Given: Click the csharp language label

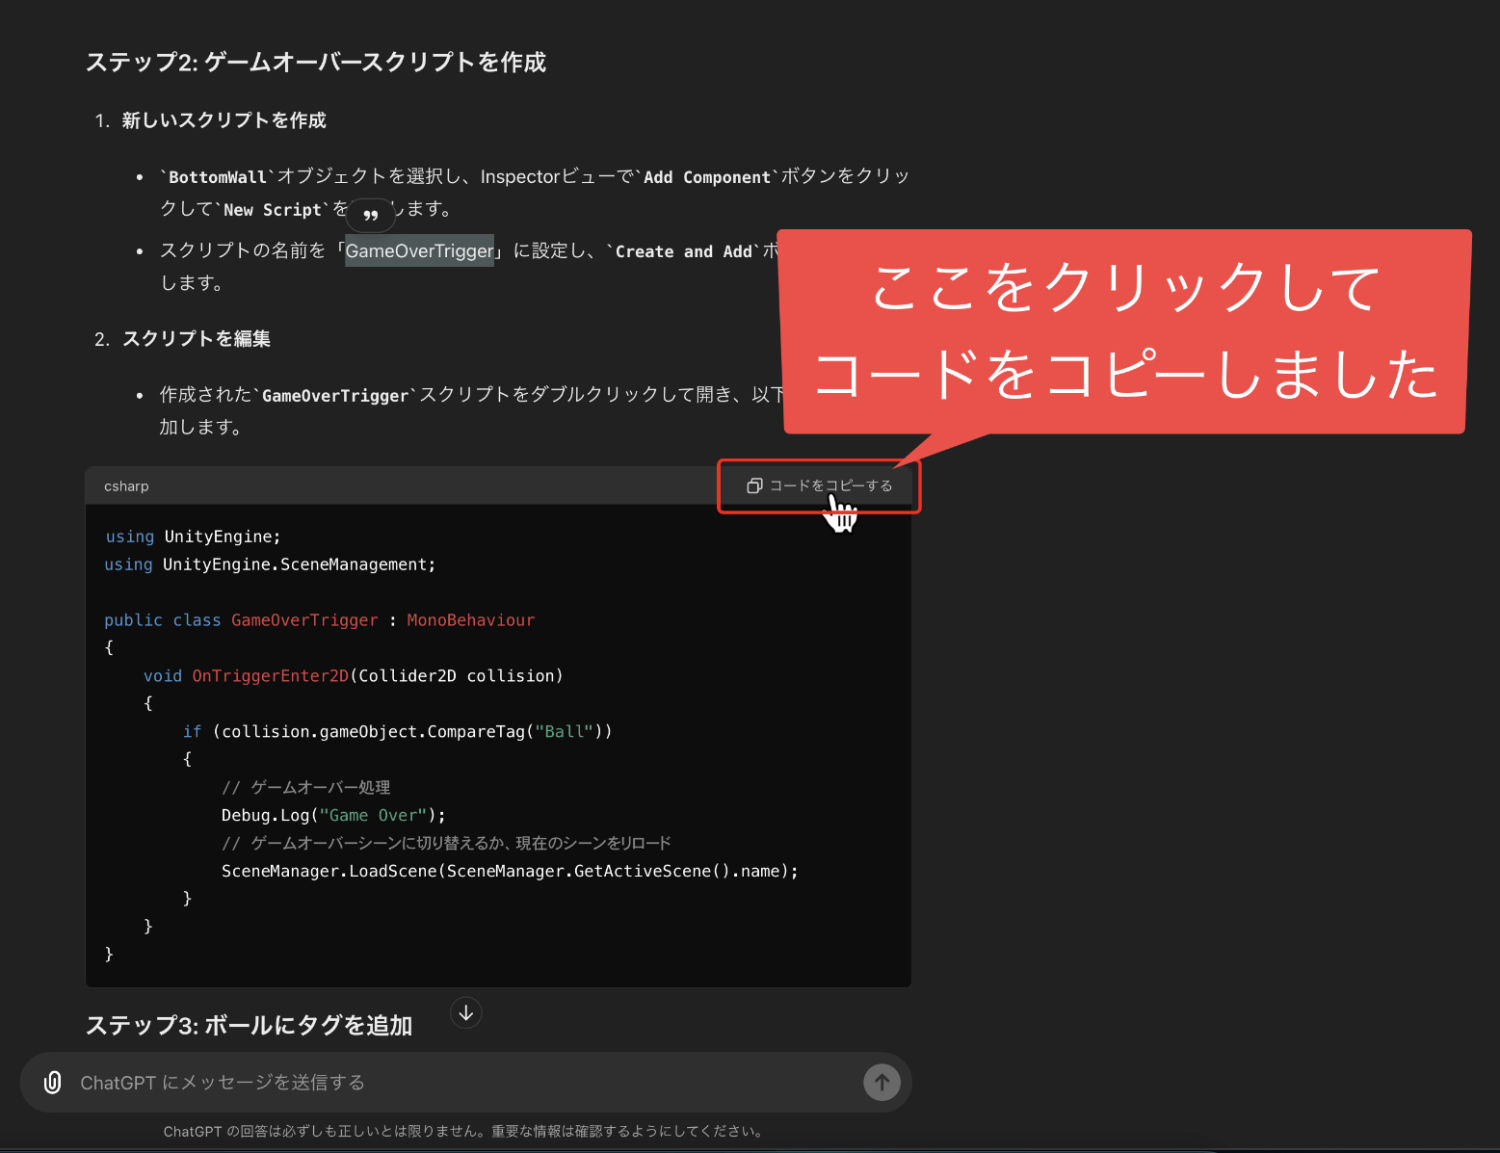Looking at the screenshot, I should 126,486.
